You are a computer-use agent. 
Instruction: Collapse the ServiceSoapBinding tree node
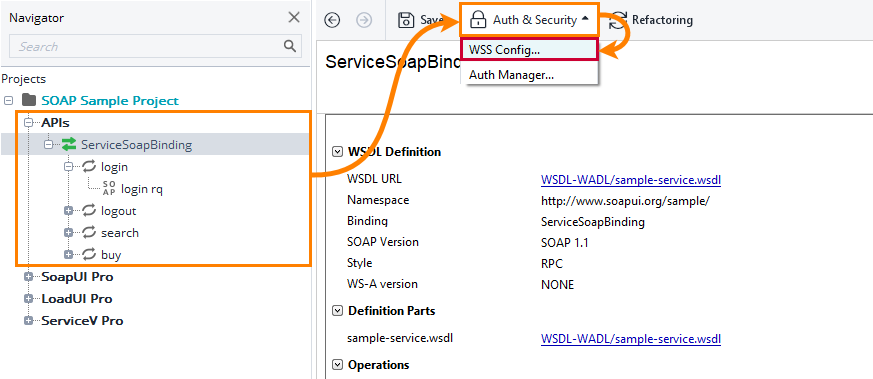pyautogui.click(x=49, y=145)
